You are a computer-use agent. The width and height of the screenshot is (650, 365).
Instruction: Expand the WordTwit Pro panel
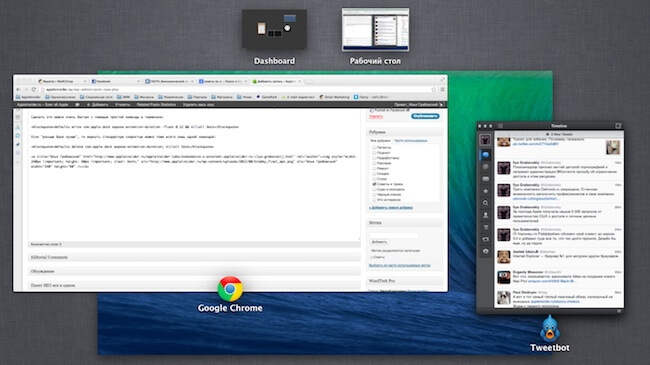pos(405,281)
